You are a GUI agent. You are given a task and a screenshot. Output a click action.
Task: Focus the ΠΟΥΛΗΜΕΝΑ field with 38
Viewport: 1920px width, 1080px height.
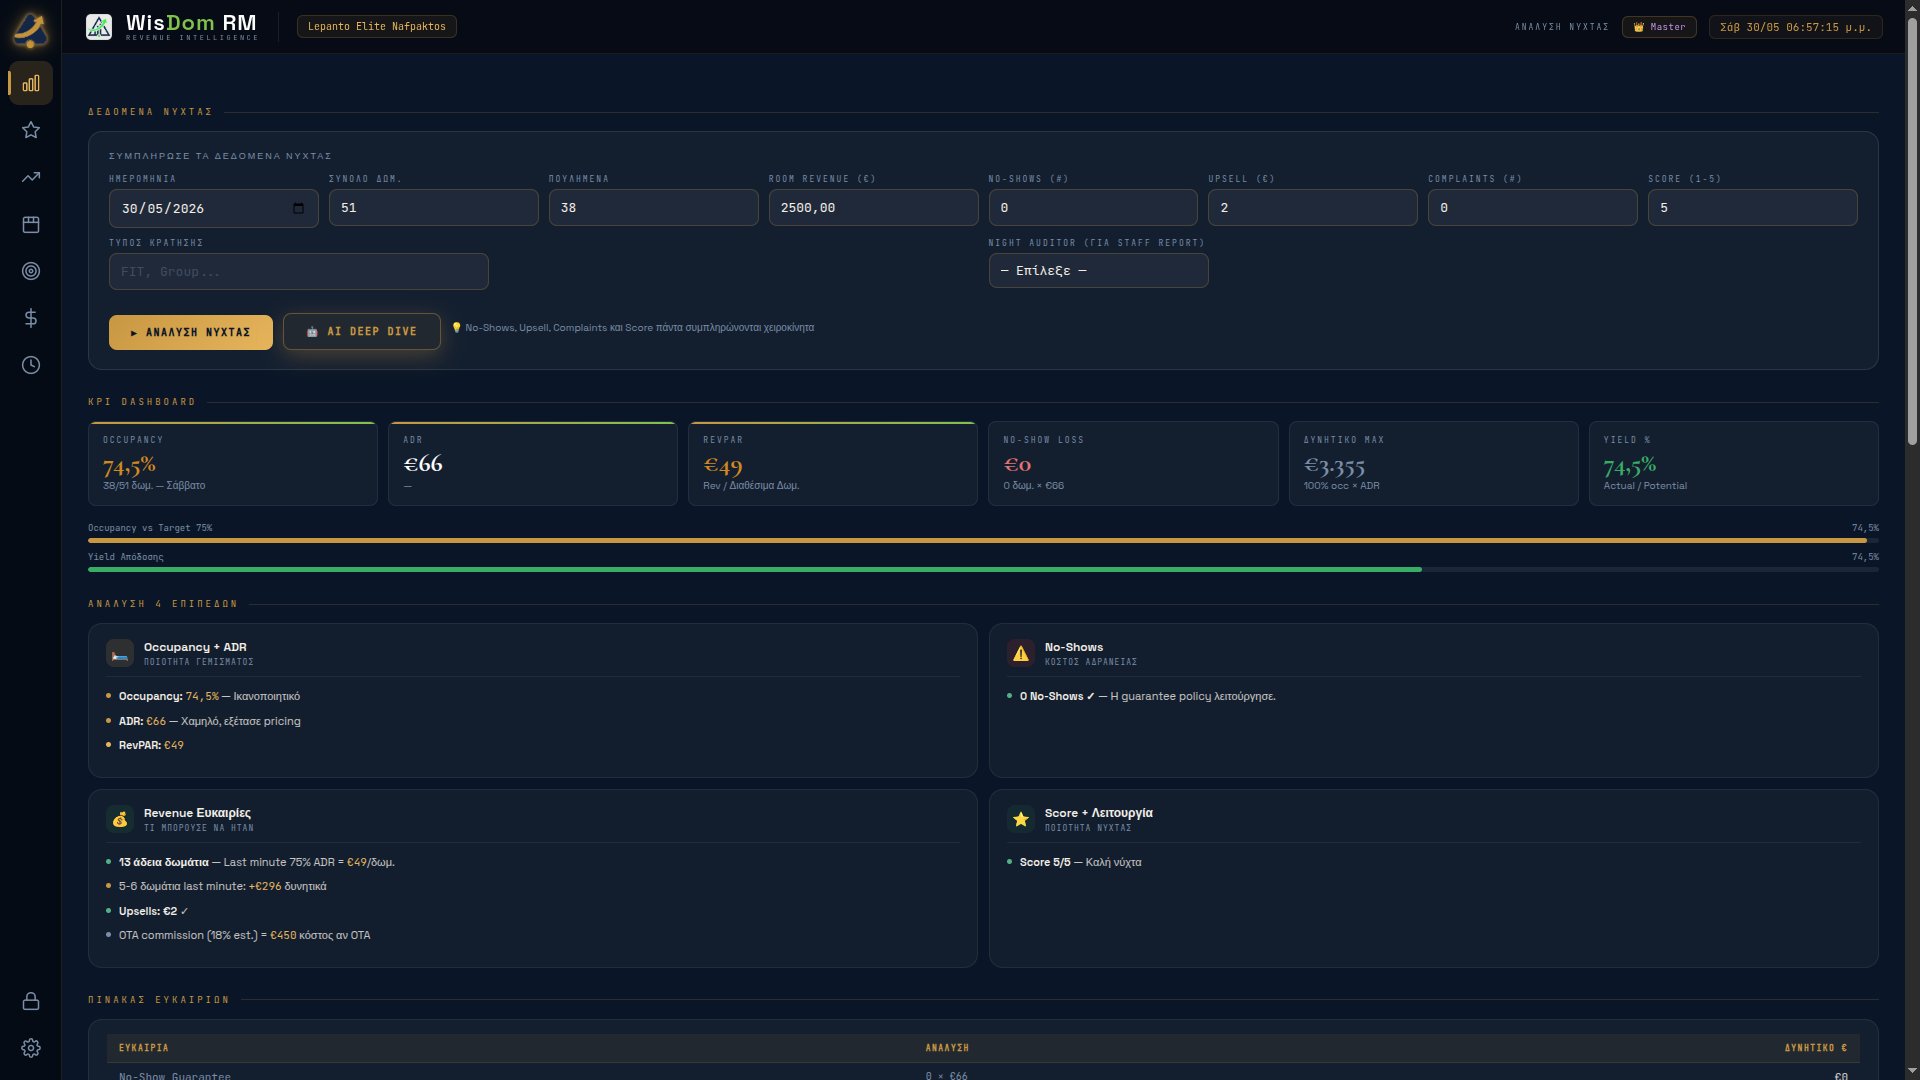tap(653, 208)
